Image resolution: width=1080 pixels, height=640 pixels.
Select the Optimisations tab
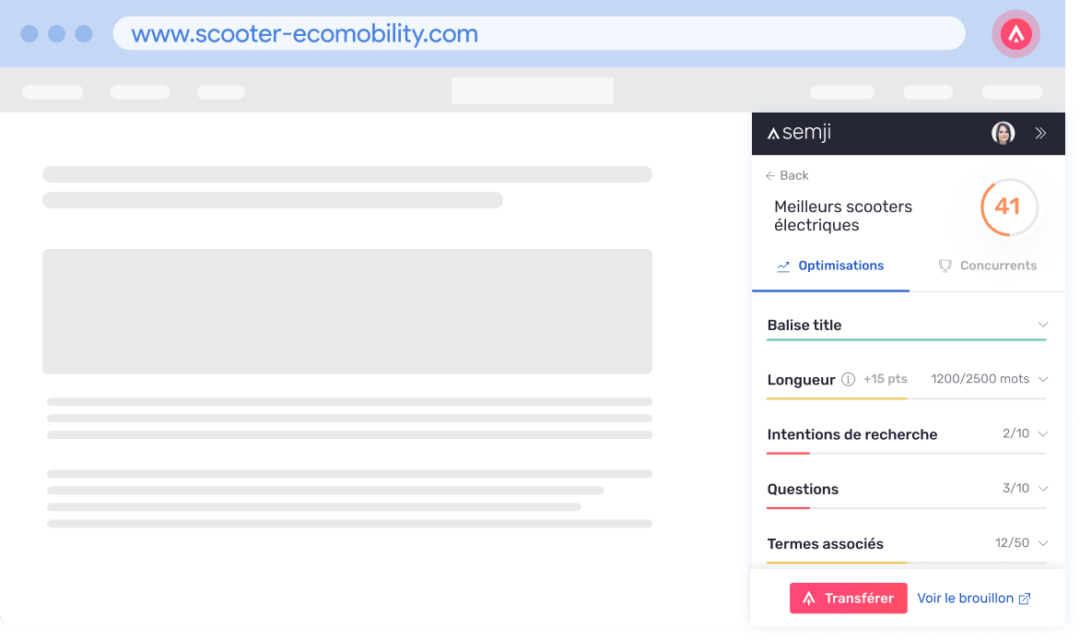tap(841, 266)
